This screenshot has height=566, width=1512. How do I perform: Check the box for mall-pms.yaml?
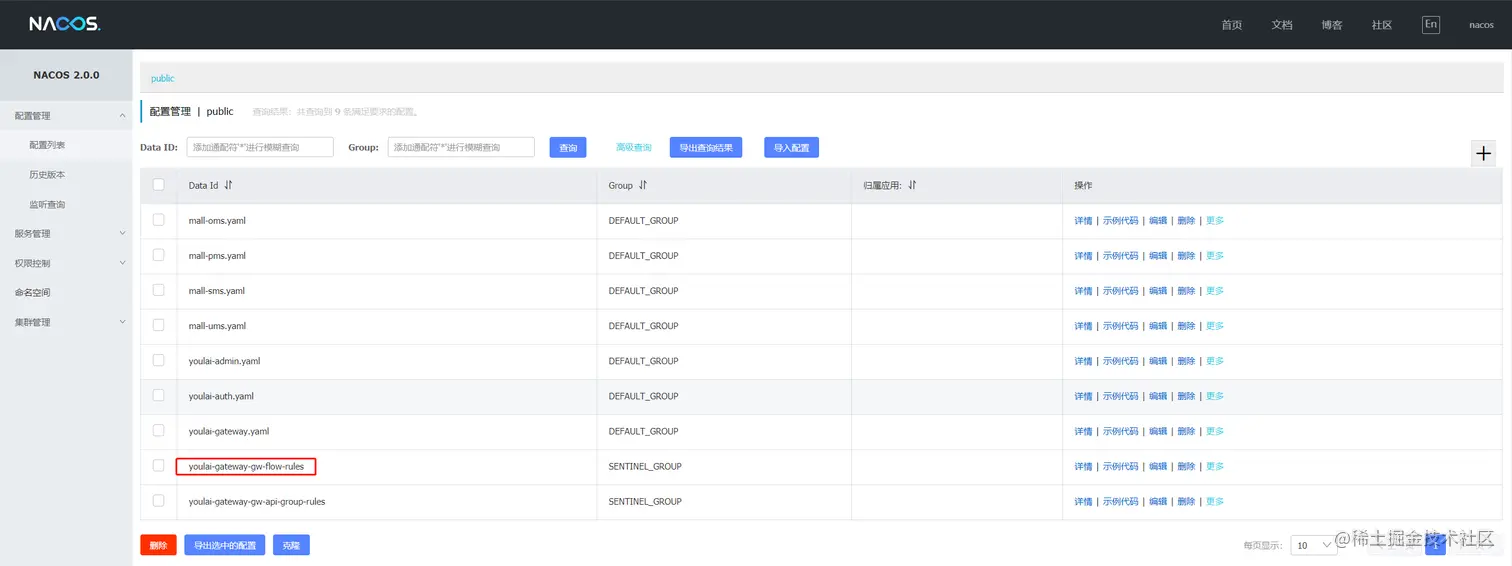158,255
